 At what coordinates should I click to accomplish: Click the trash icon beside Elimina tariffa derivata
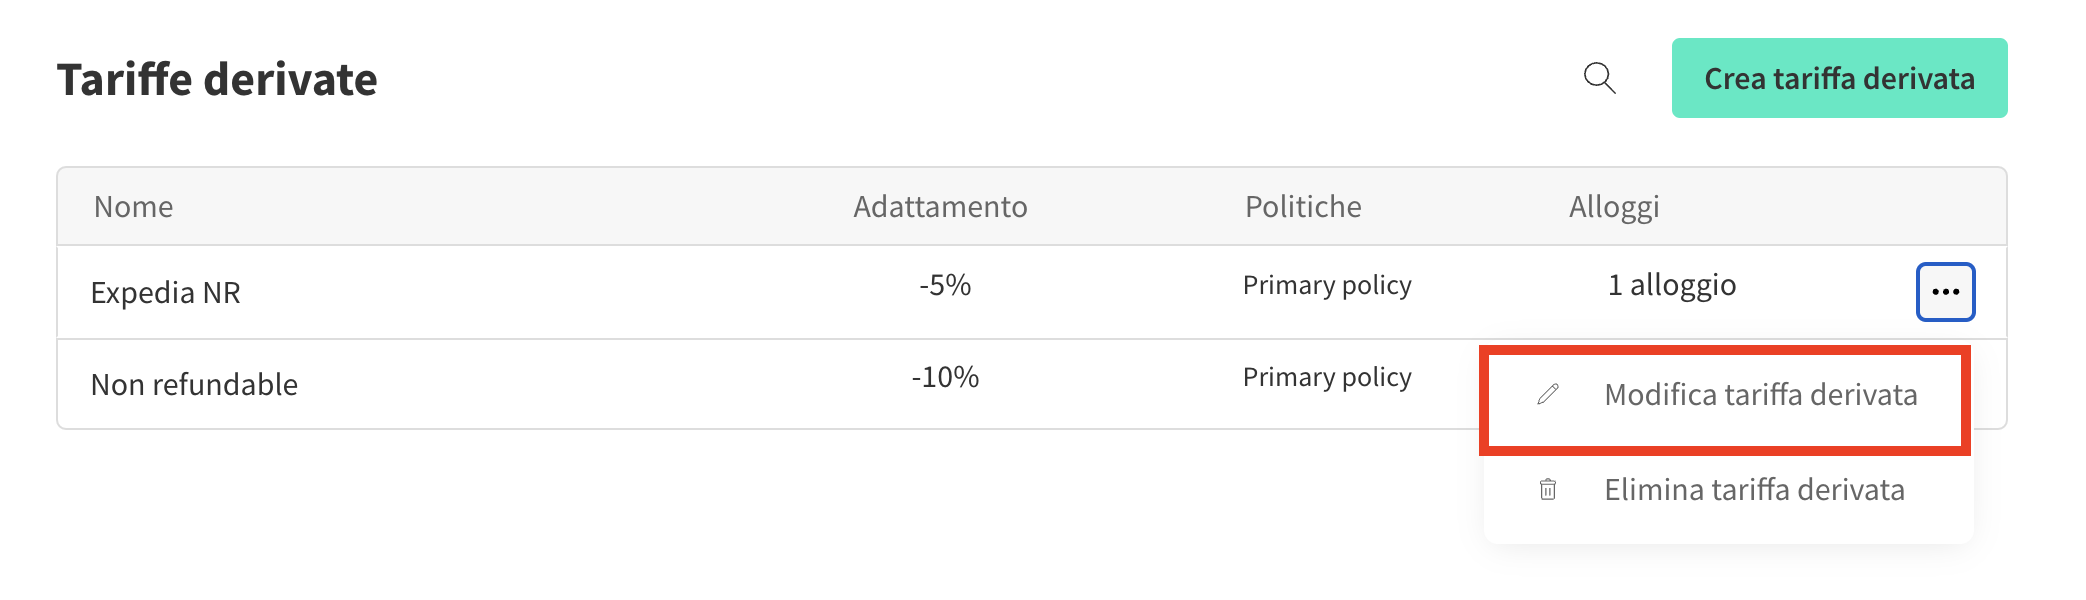(x=1548, y=490)
